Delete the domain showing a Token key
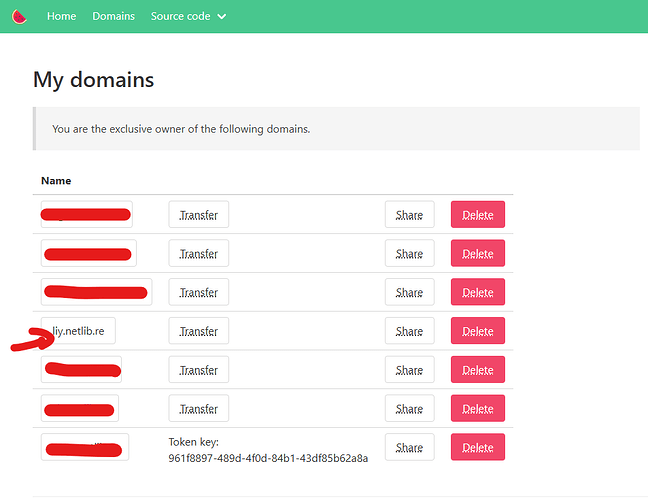 tap(478, 447)
